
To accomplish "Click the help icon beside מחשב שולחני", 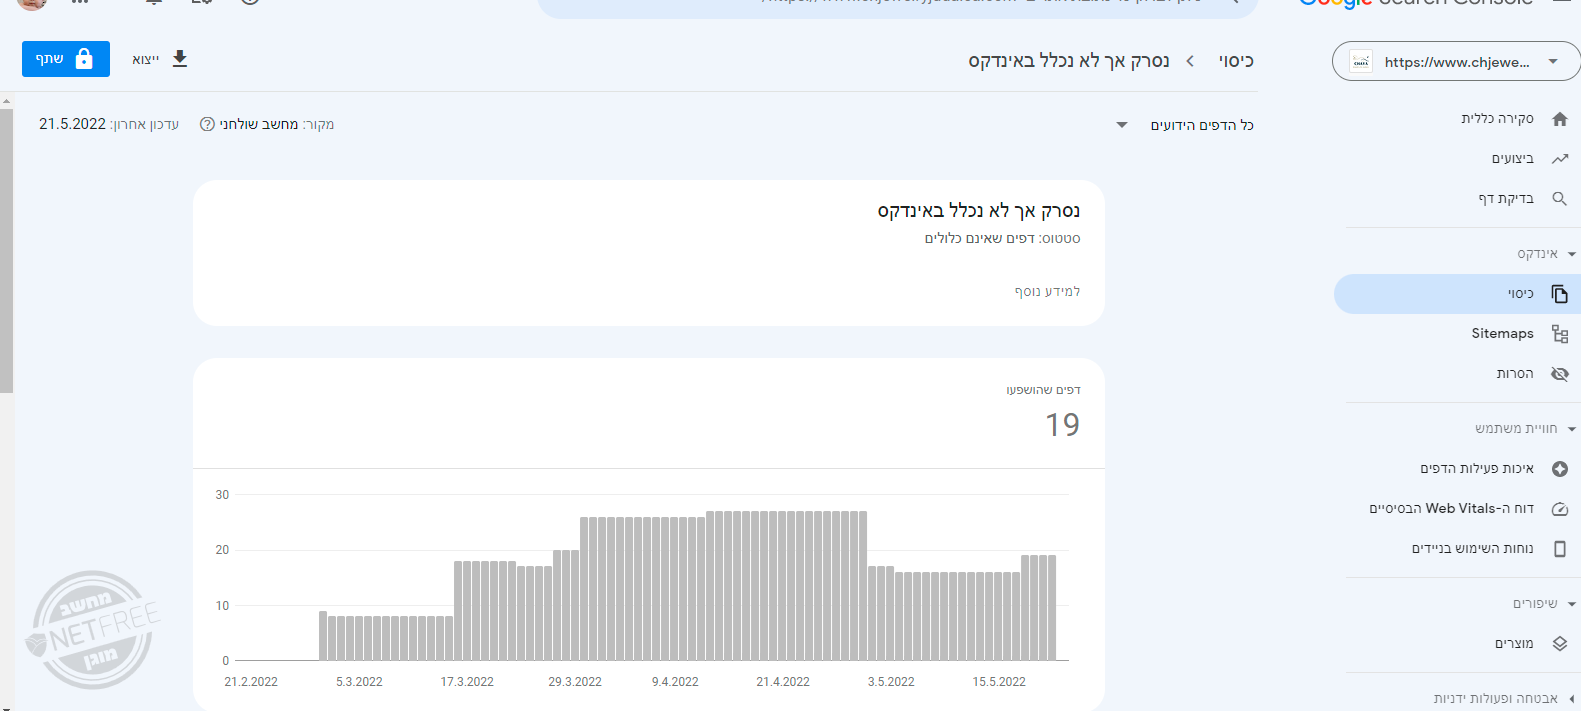I will (x=207, y=124).
